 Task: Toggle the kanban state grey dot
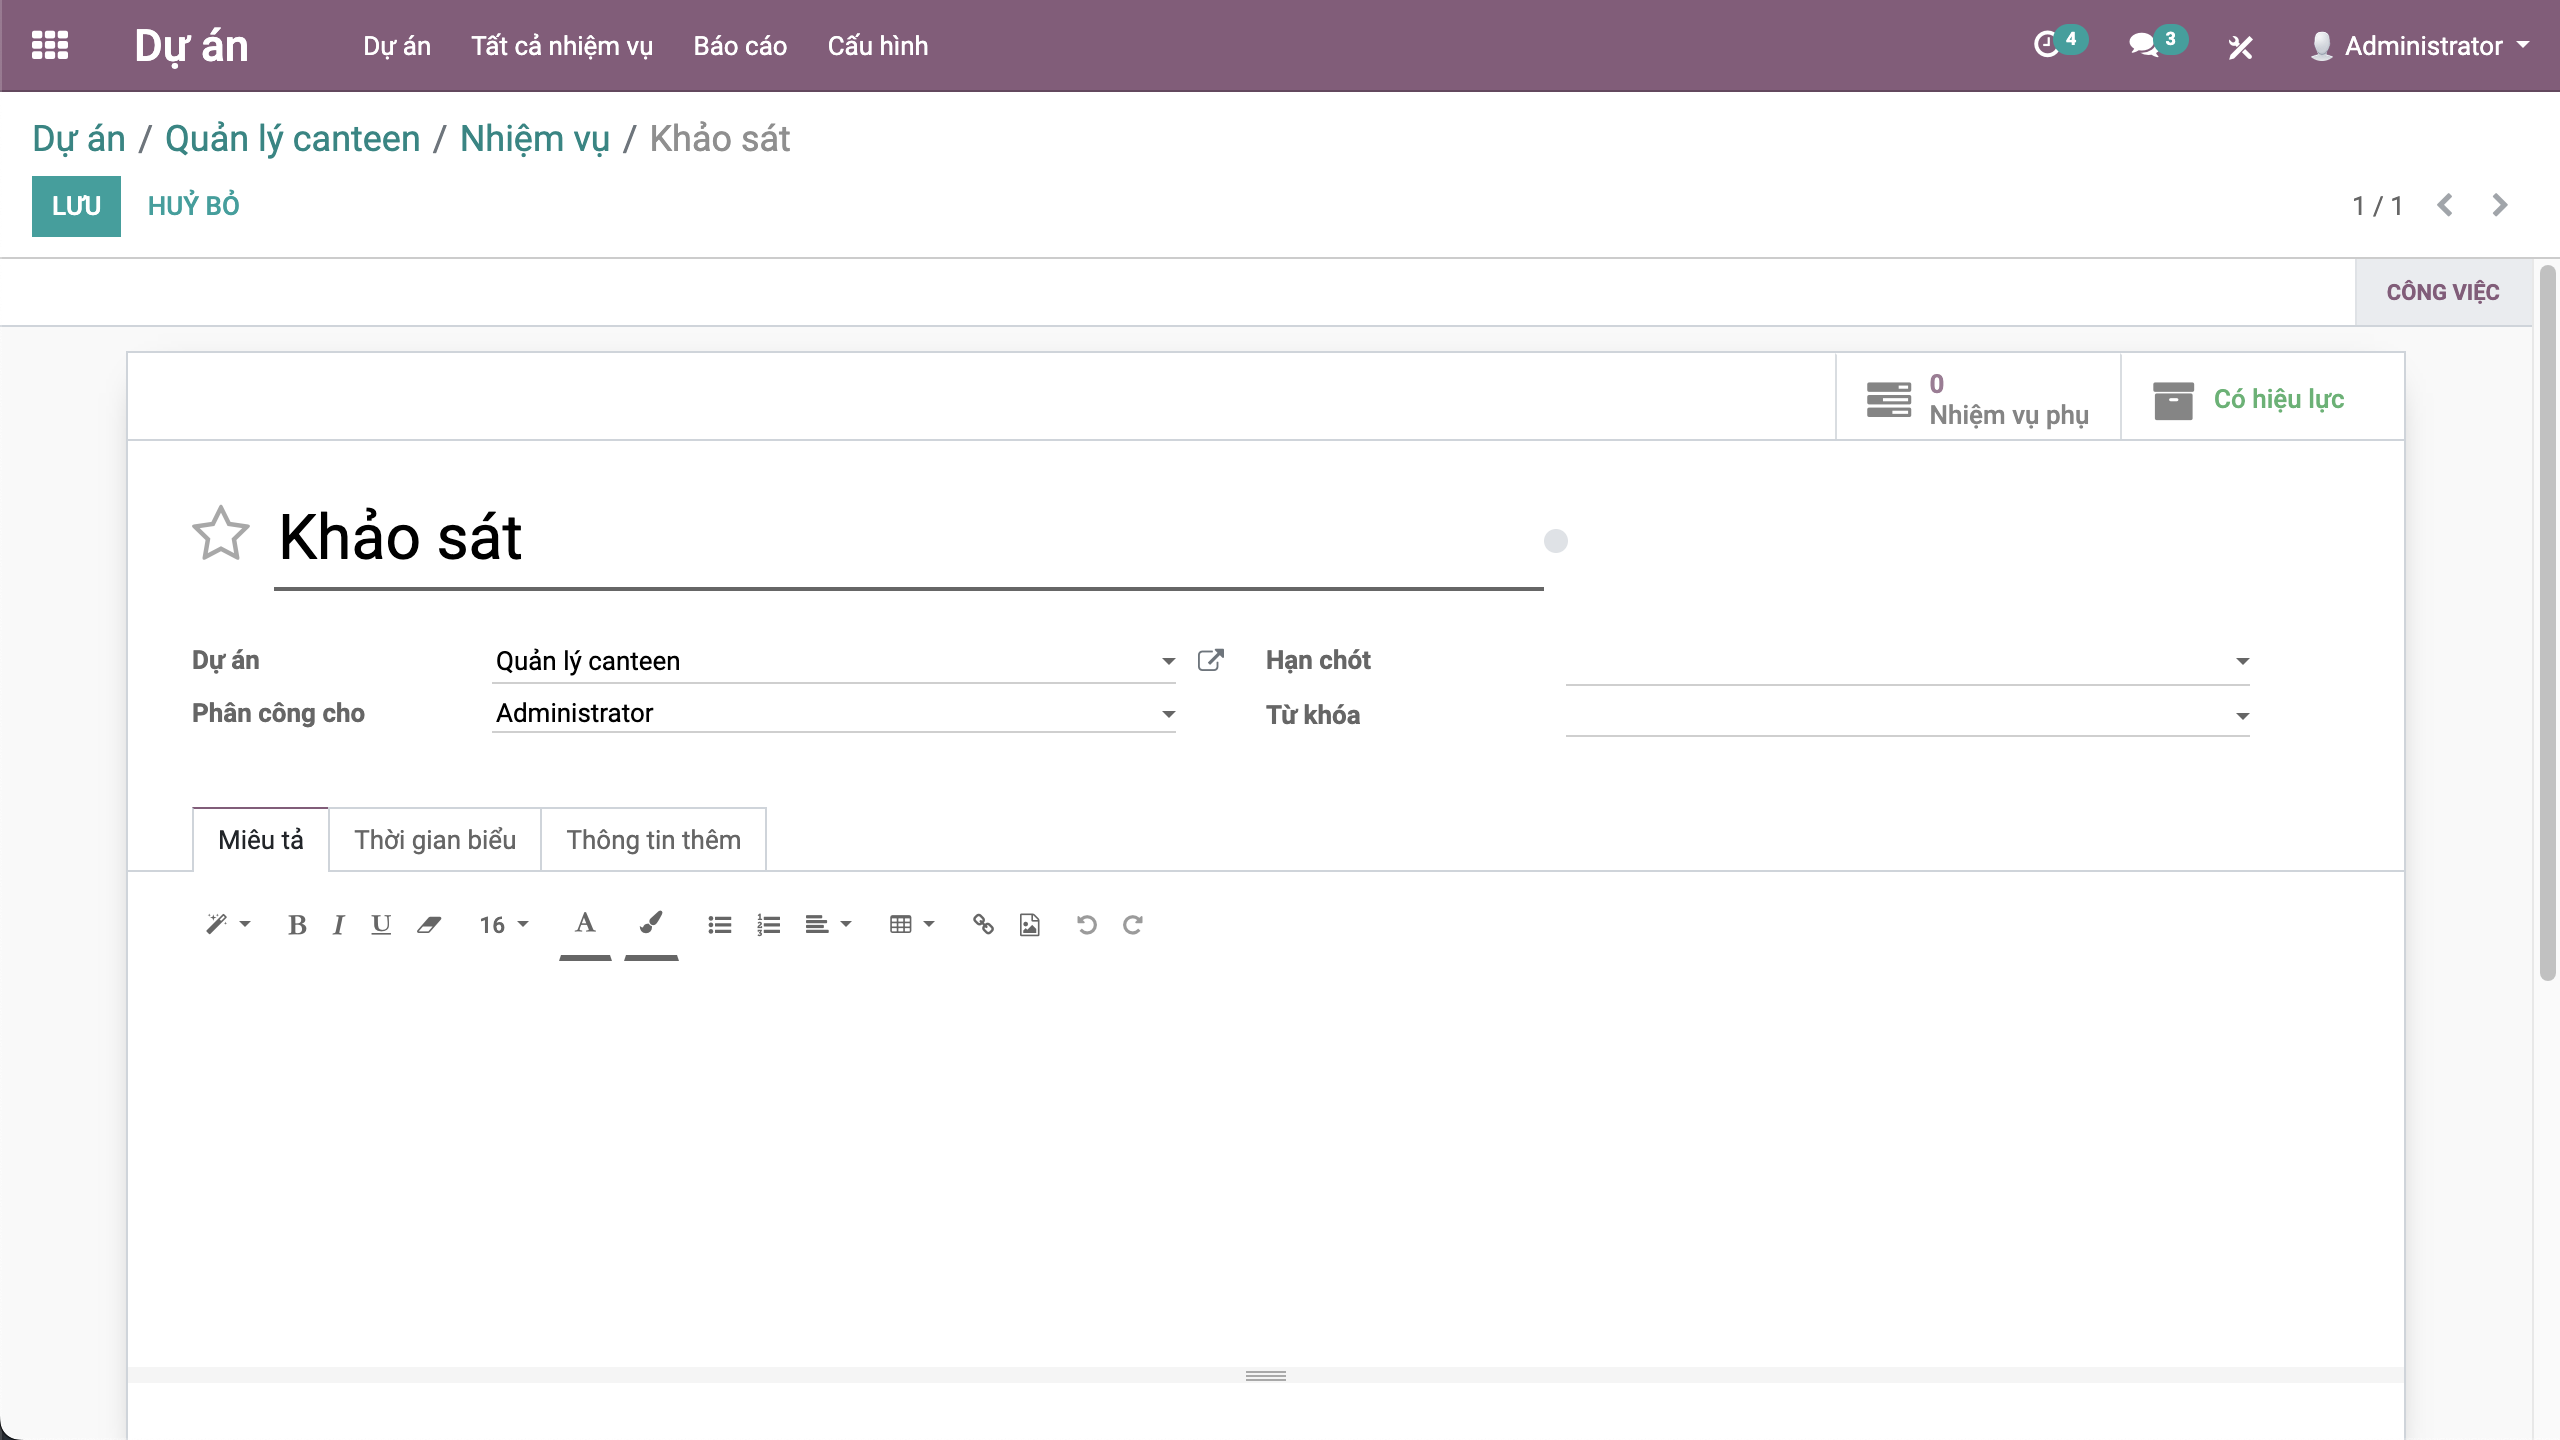tap(1555, 541)
